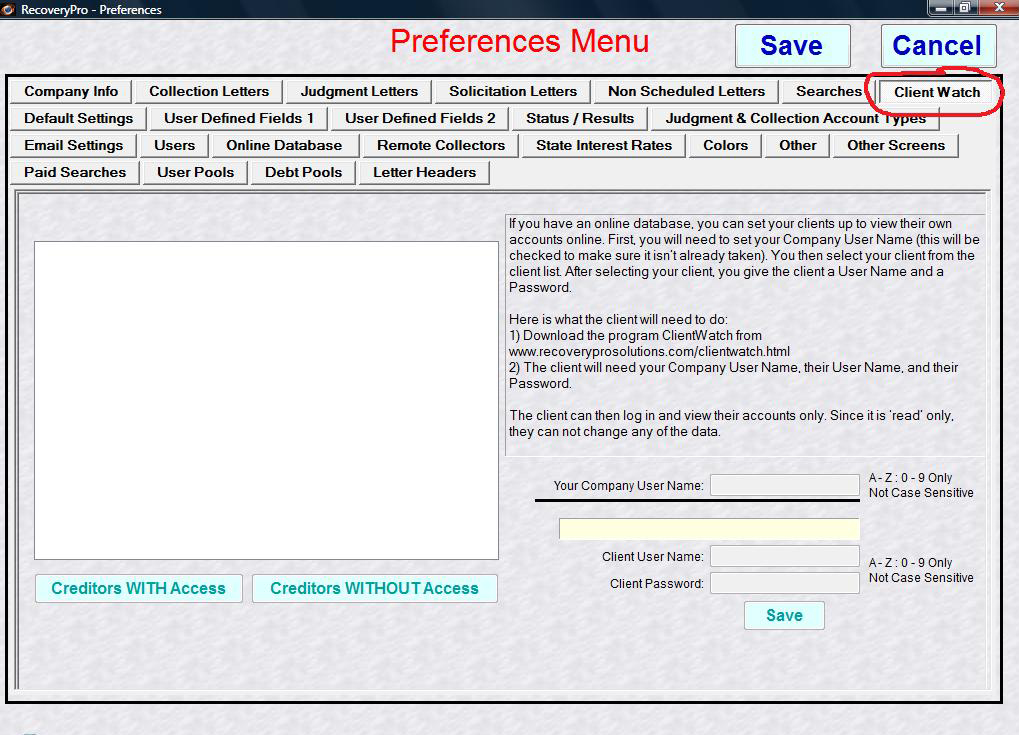Click the large Save button beside Cancel
1019x735 pixels.
792,45
